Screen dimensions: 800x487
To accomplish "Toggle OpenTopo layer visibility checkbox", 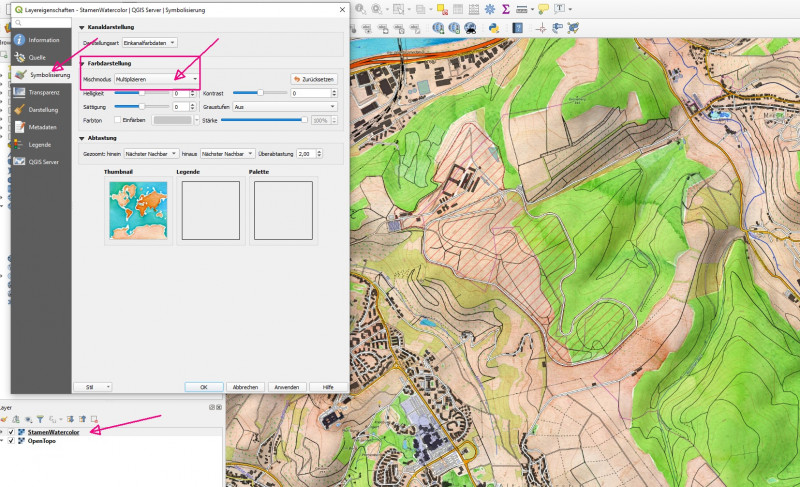I will coord(11,441).
